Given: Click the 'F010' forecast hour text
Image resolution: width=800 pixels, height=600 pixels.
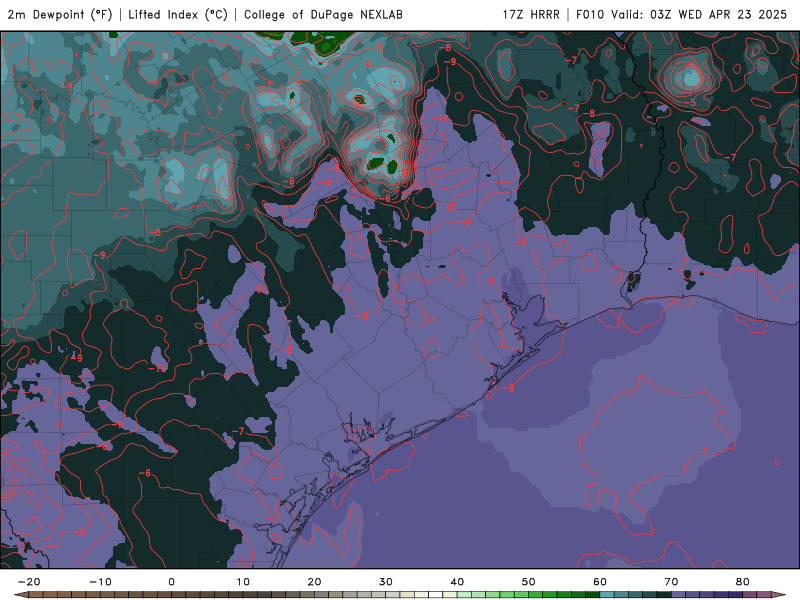Looking at the screenshot, I should pyautogui.click(x=591, y=14).
